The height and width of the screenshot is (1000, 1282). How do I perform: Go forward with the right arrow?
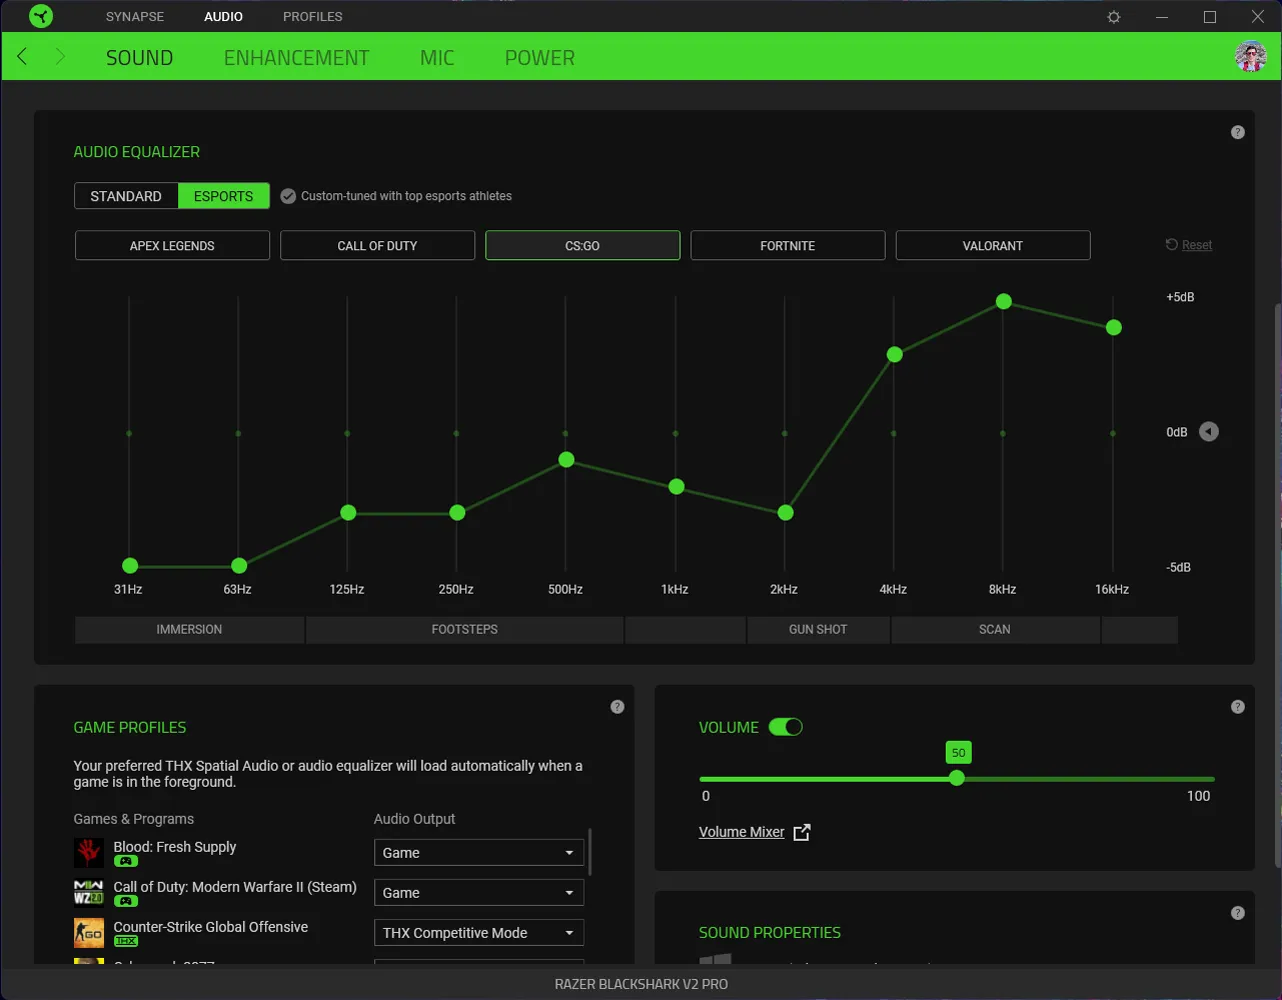coord(60,57)
